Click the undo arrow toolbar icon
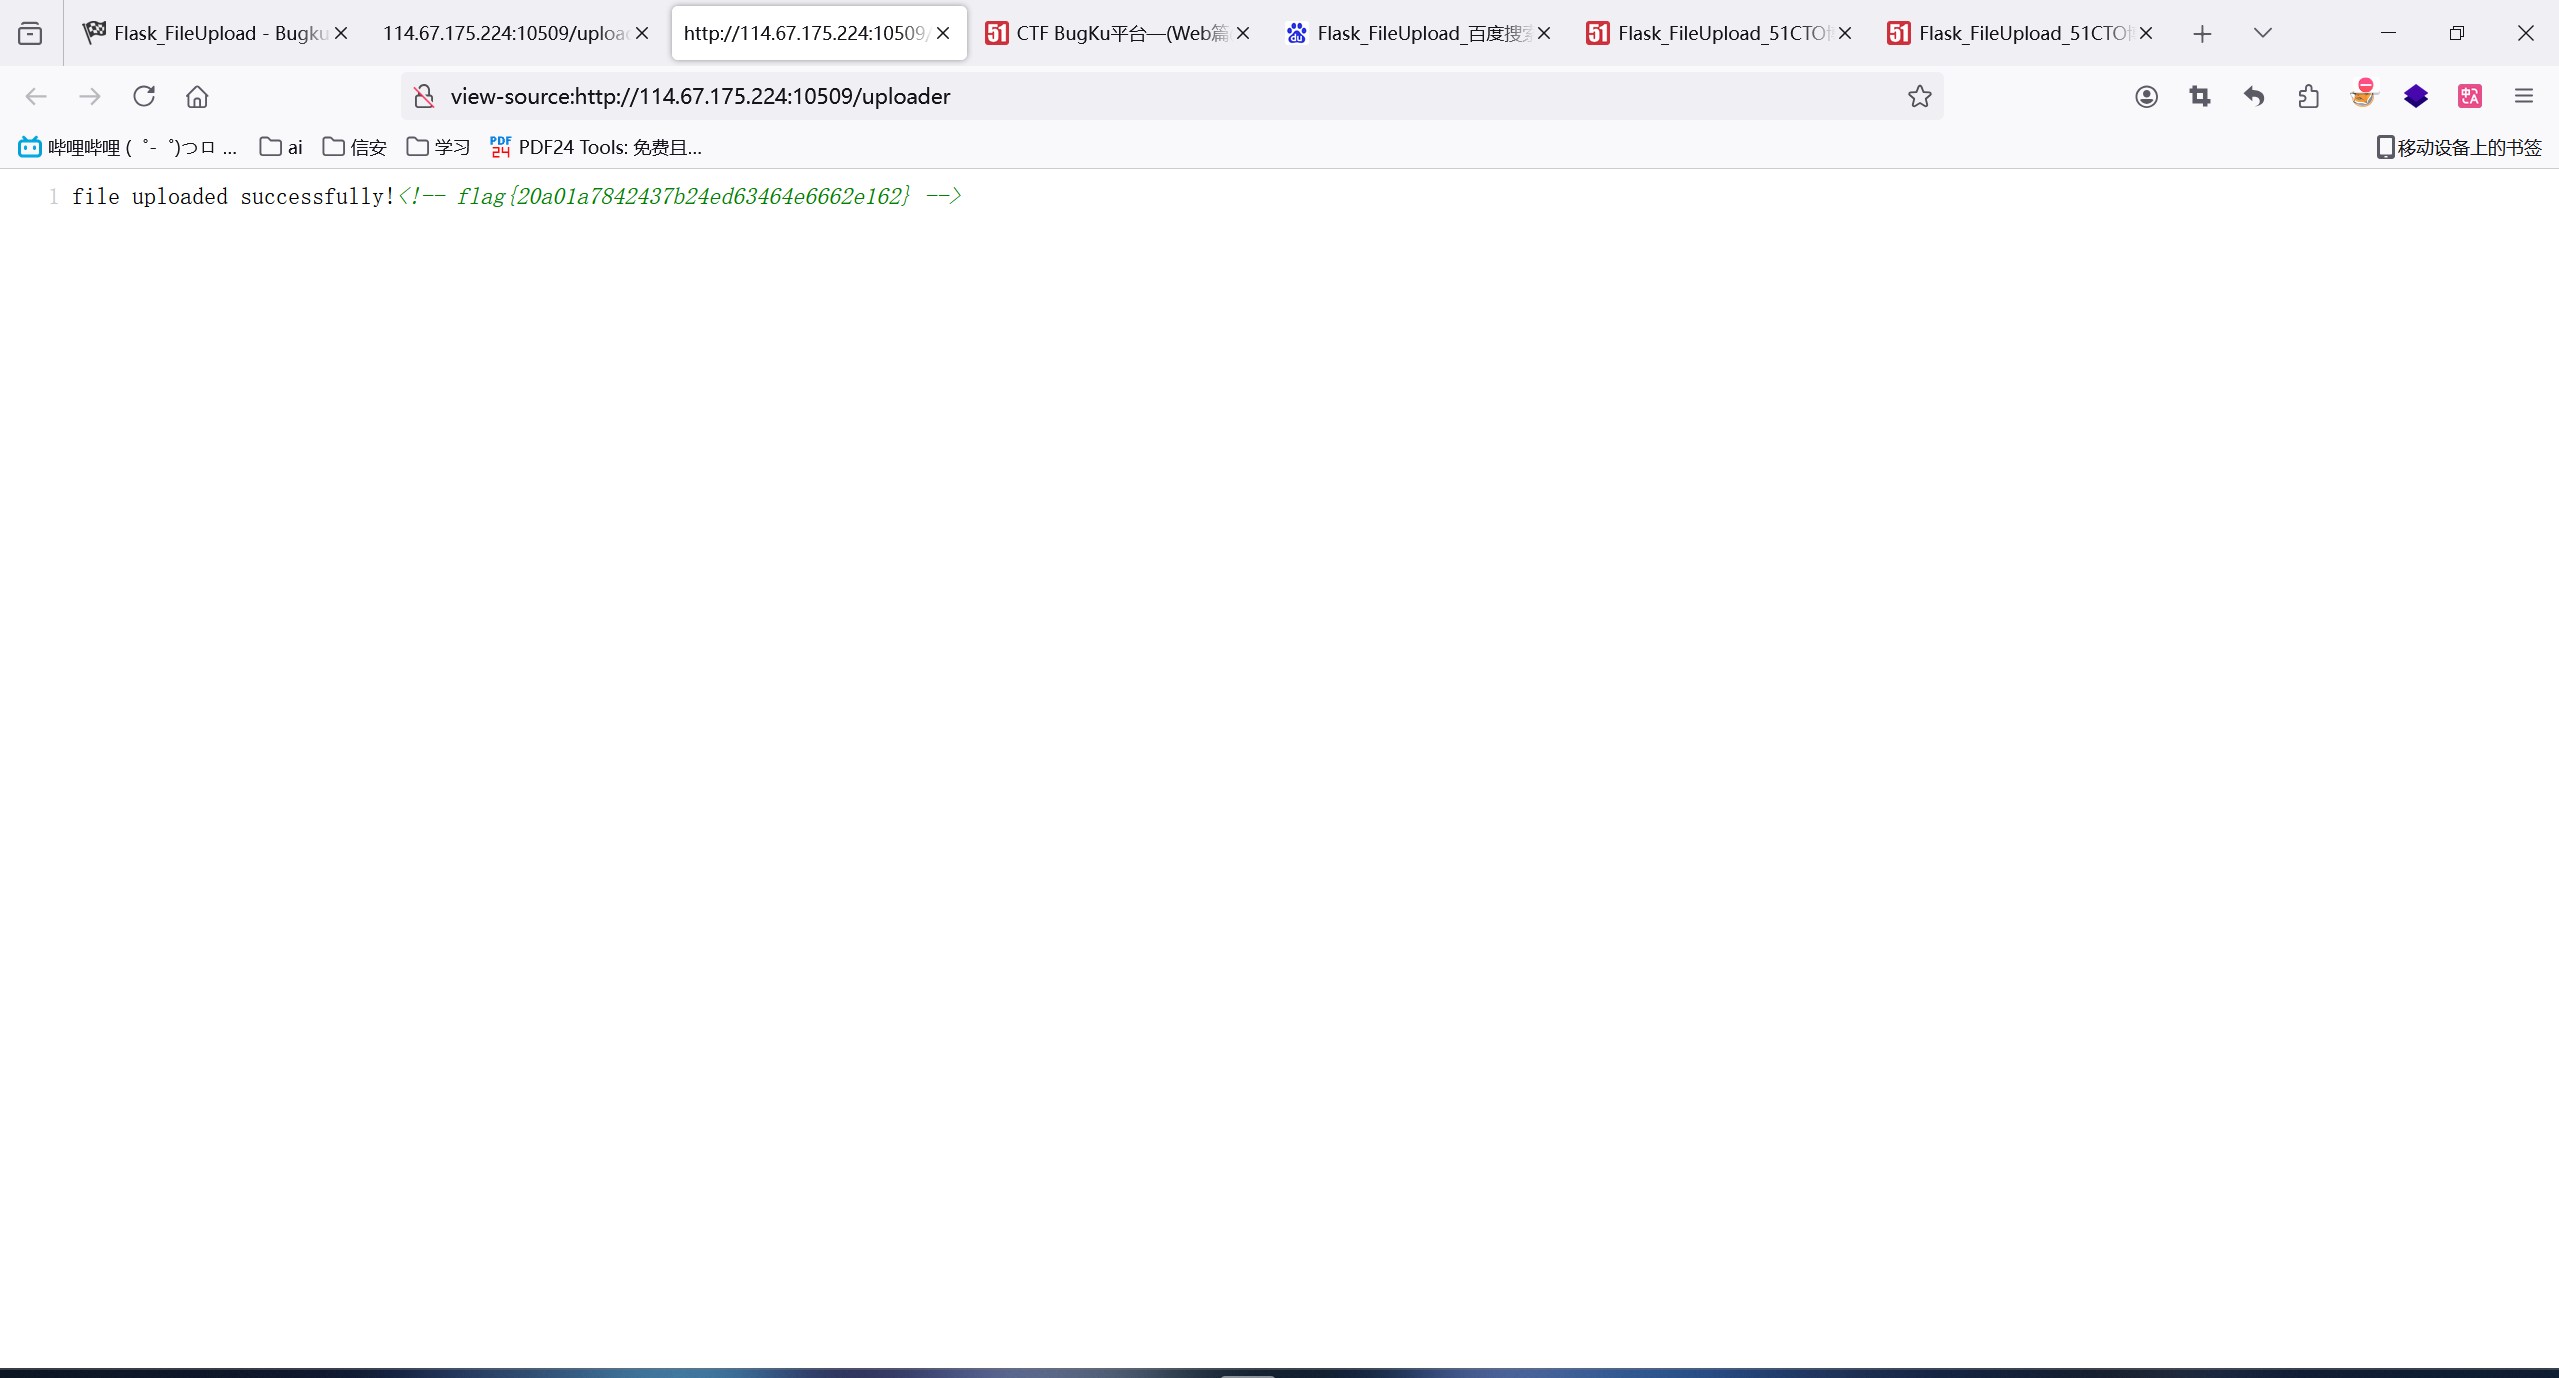The width and height of the screenshot is (2559, 1378). coord(2254,96)
